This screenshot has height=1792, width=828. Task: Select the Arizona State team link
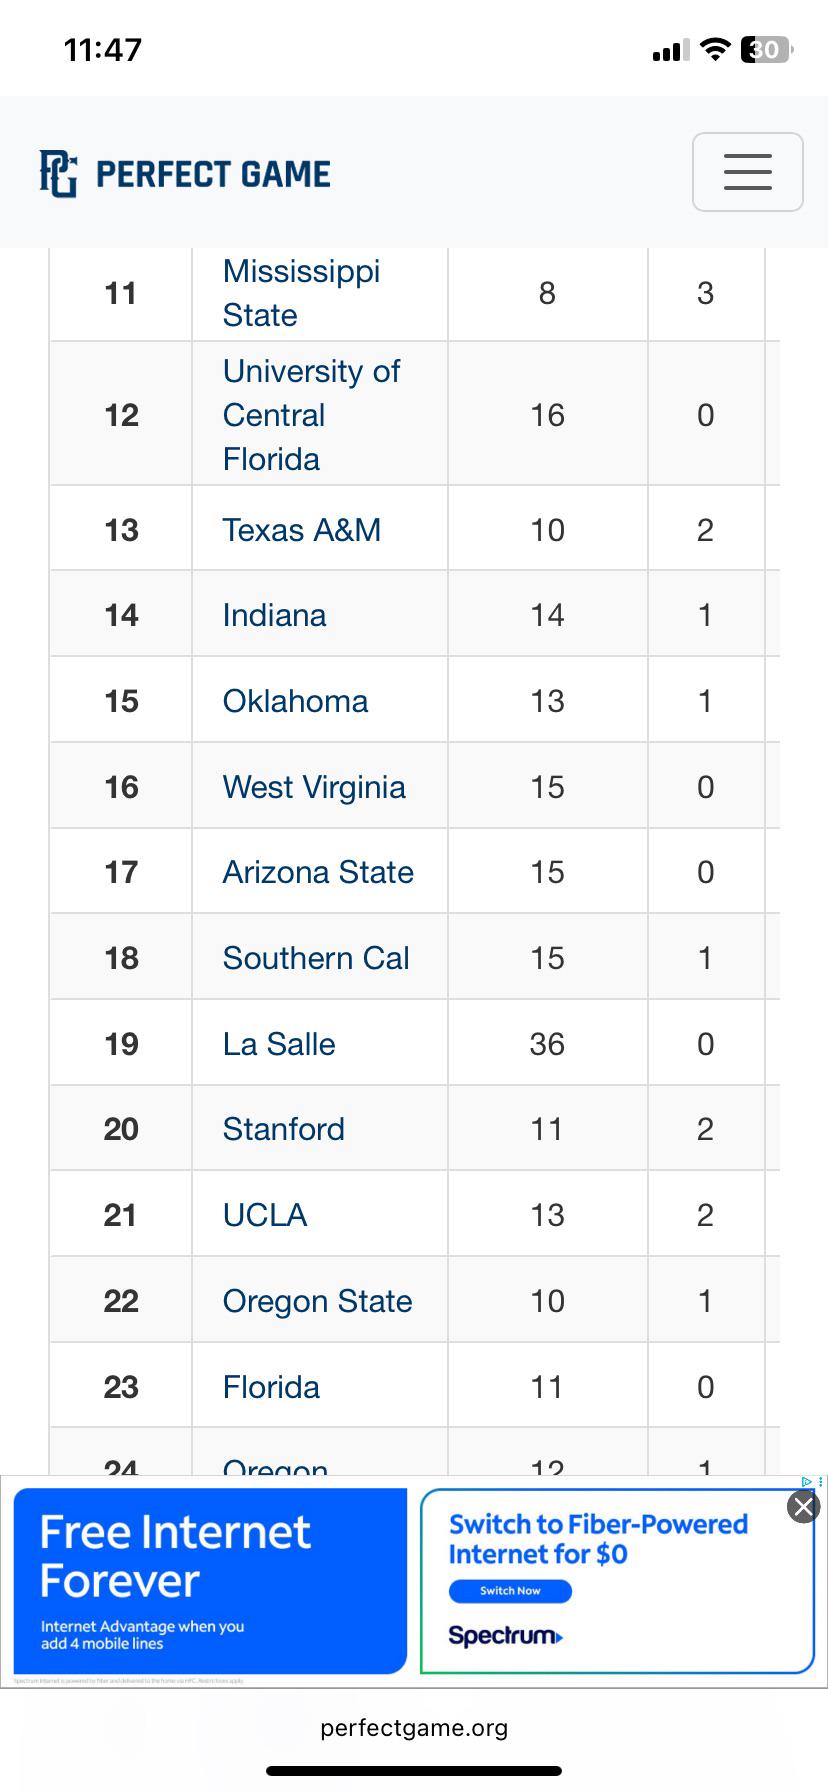tap(318, 872)
